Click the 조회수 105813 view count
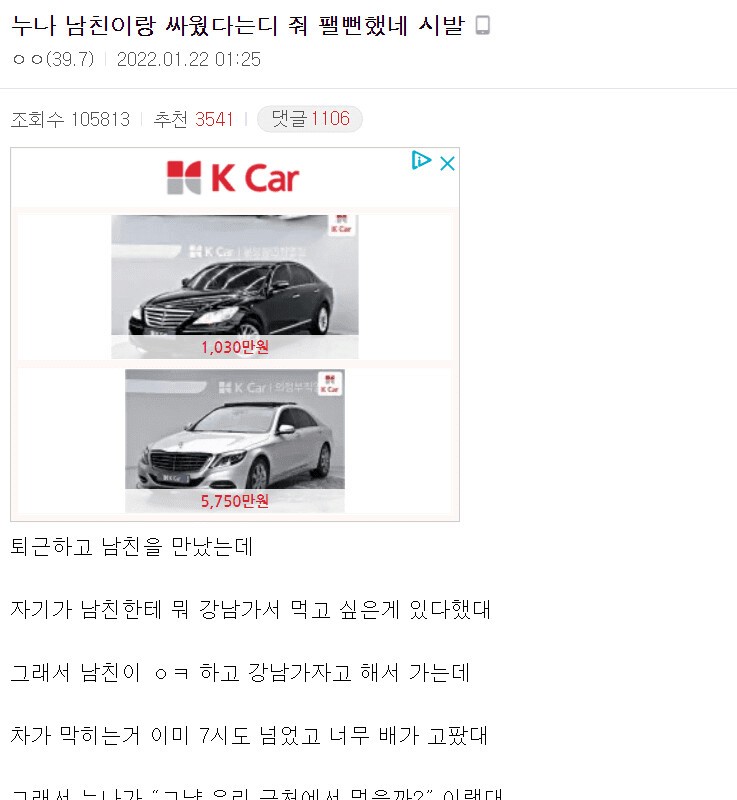Screen dimensions: 737x800 [x=70, y=119]
